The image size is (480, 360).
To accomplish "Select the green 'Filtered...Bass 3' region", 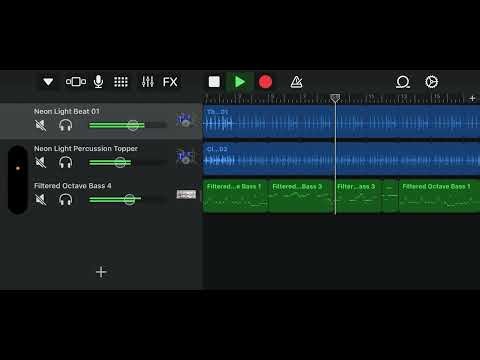I will 301,196.
